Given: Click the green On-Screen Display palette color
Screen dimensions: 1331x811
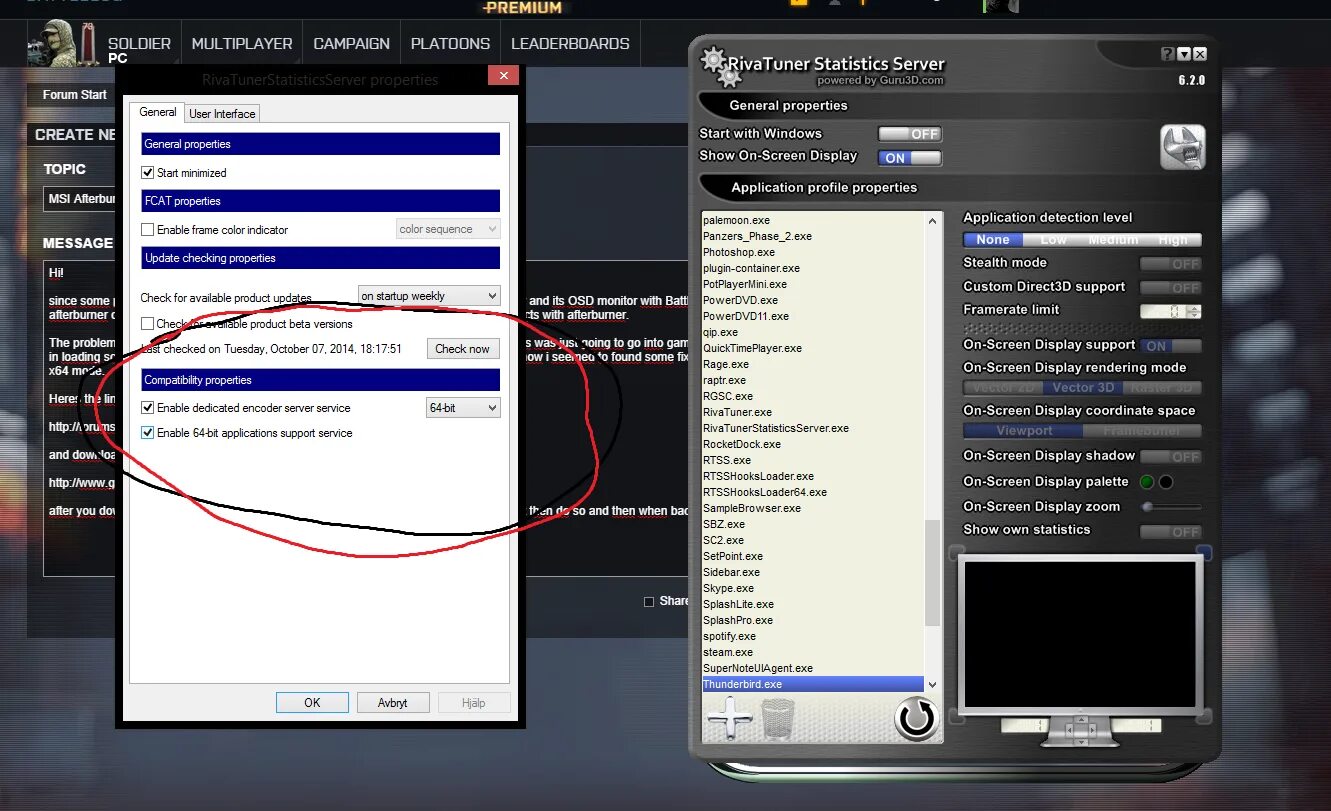Looking at the screenshot, I should (x=1147, y=482).
